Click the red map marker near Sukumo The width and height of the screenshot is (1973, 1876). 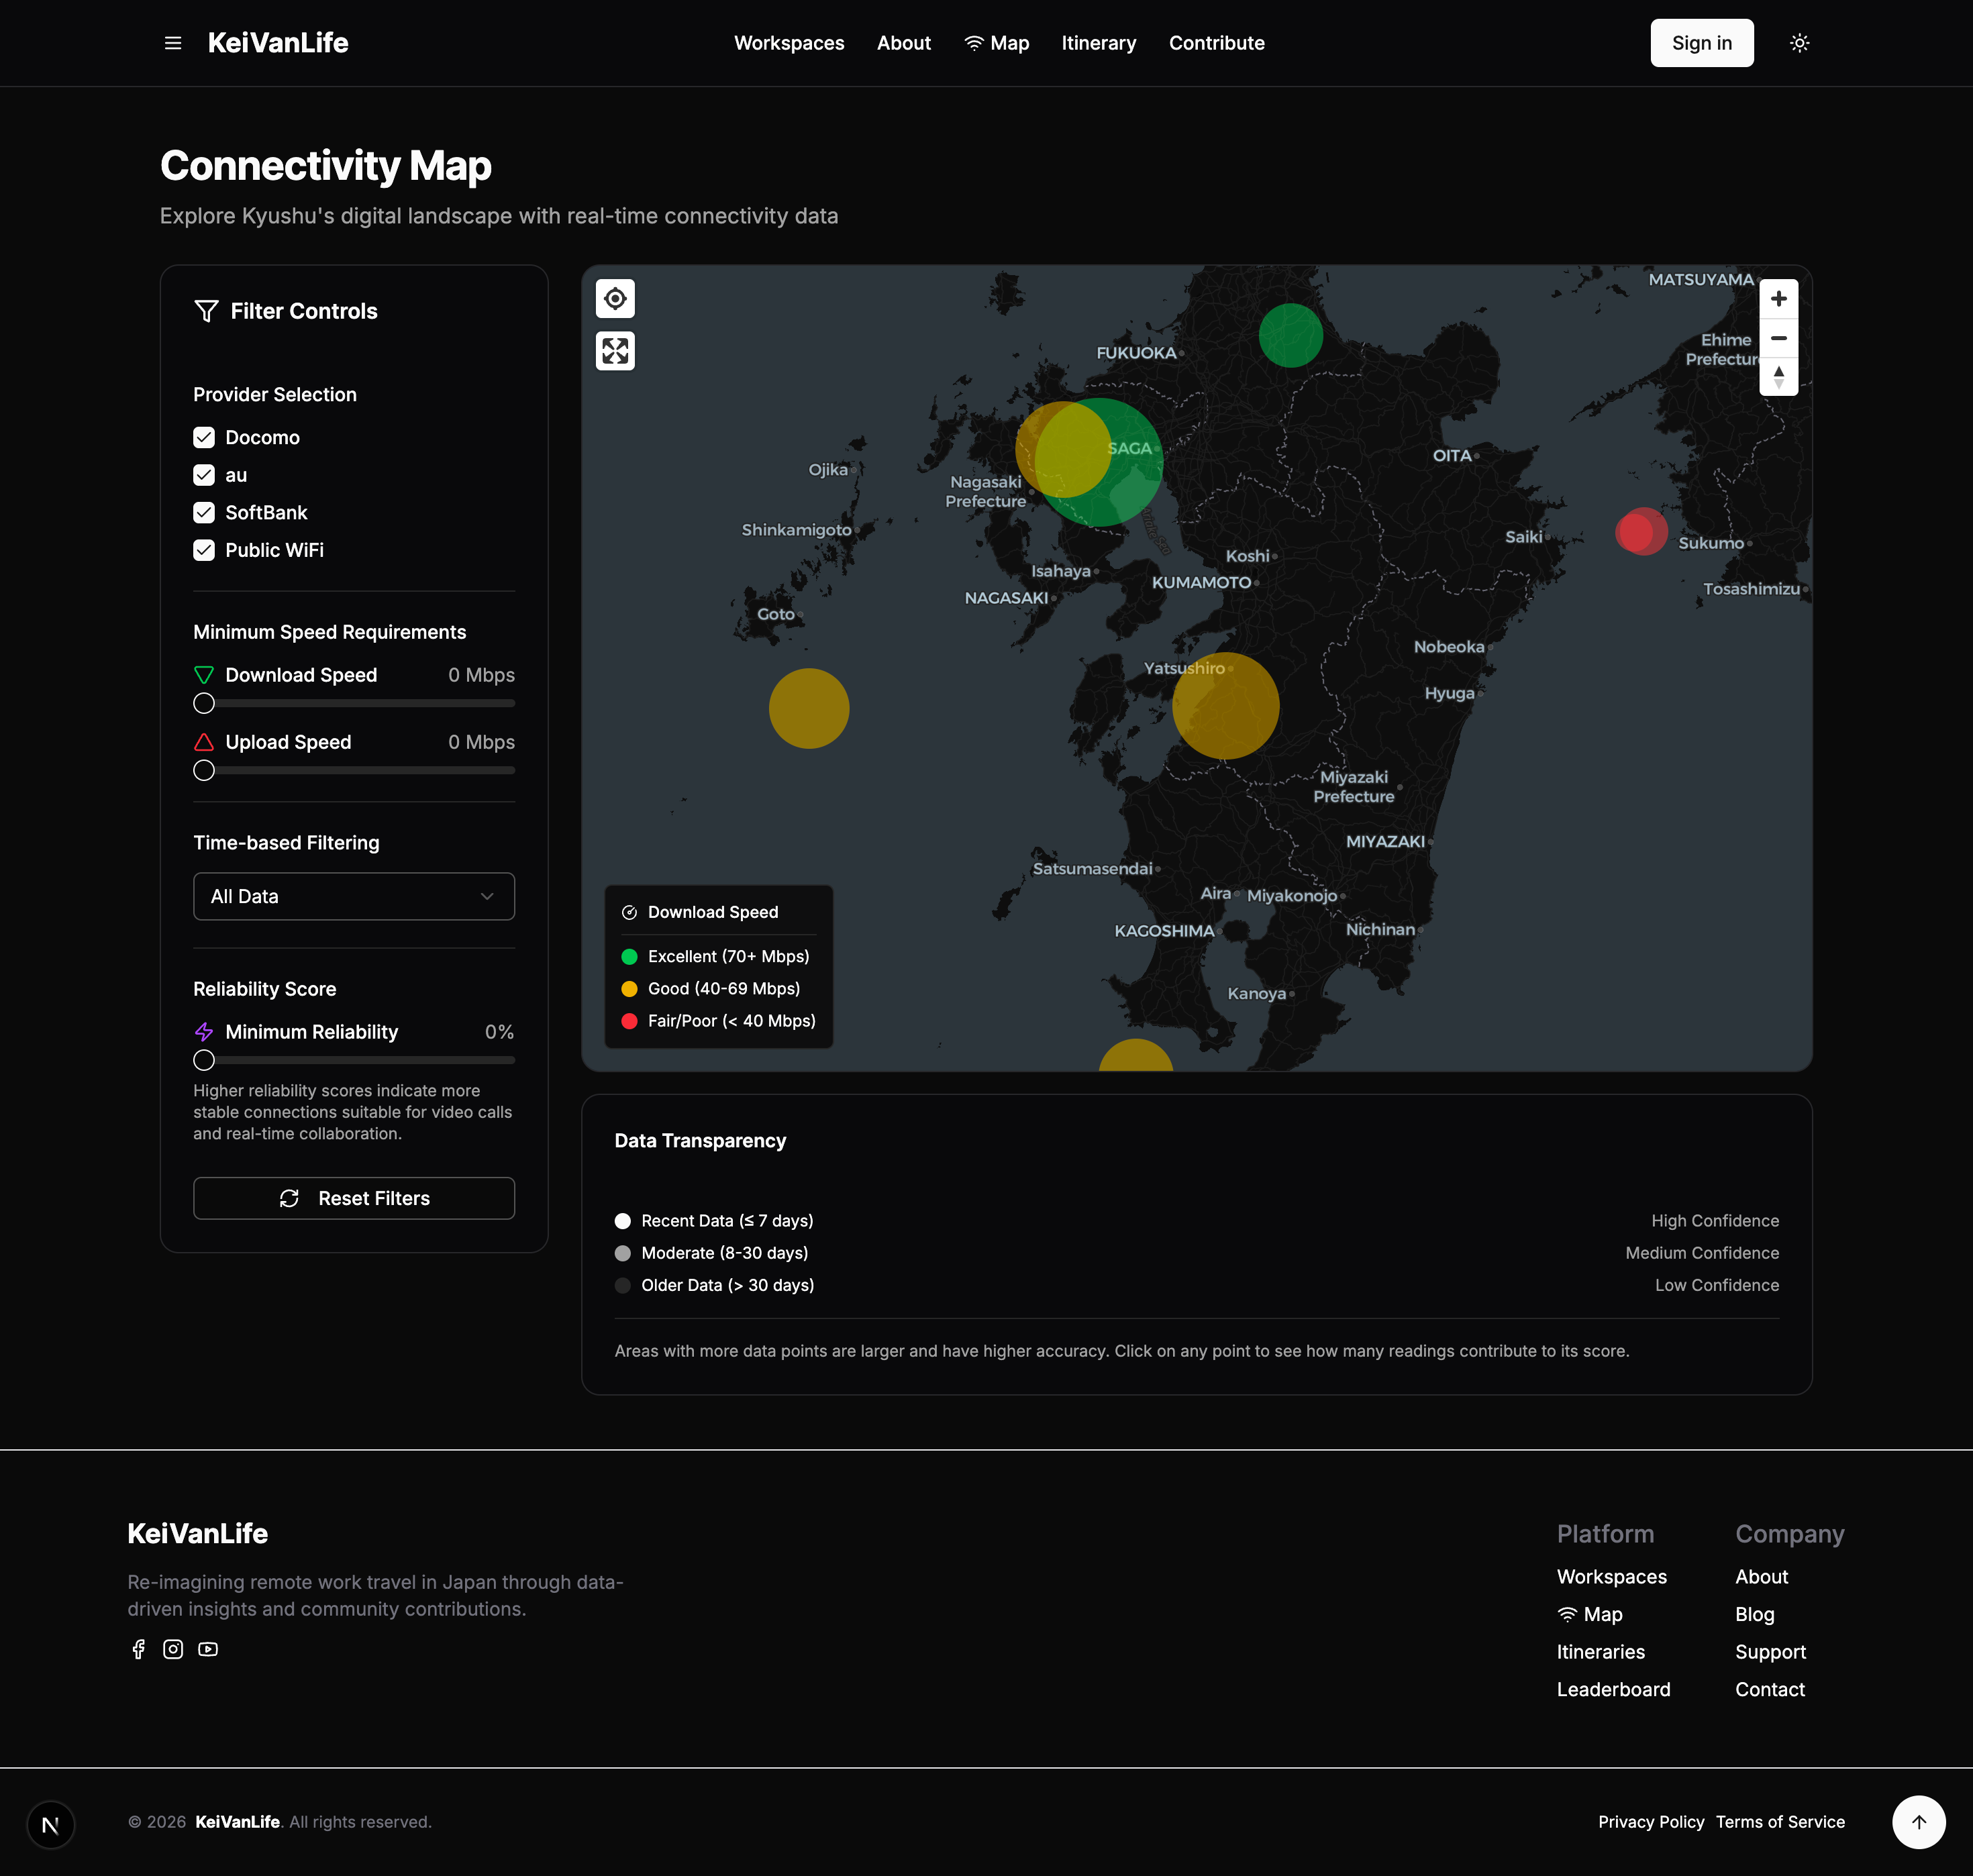[x=1641, y=531]
